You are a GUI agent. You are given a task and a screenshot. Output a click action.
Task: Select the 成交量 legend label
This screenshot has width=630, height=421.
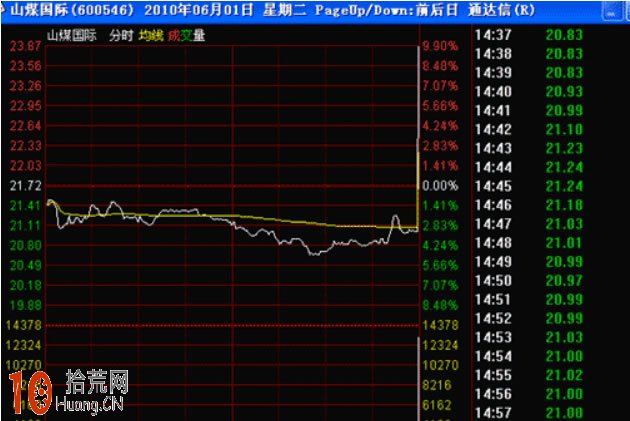click(186, 36)
